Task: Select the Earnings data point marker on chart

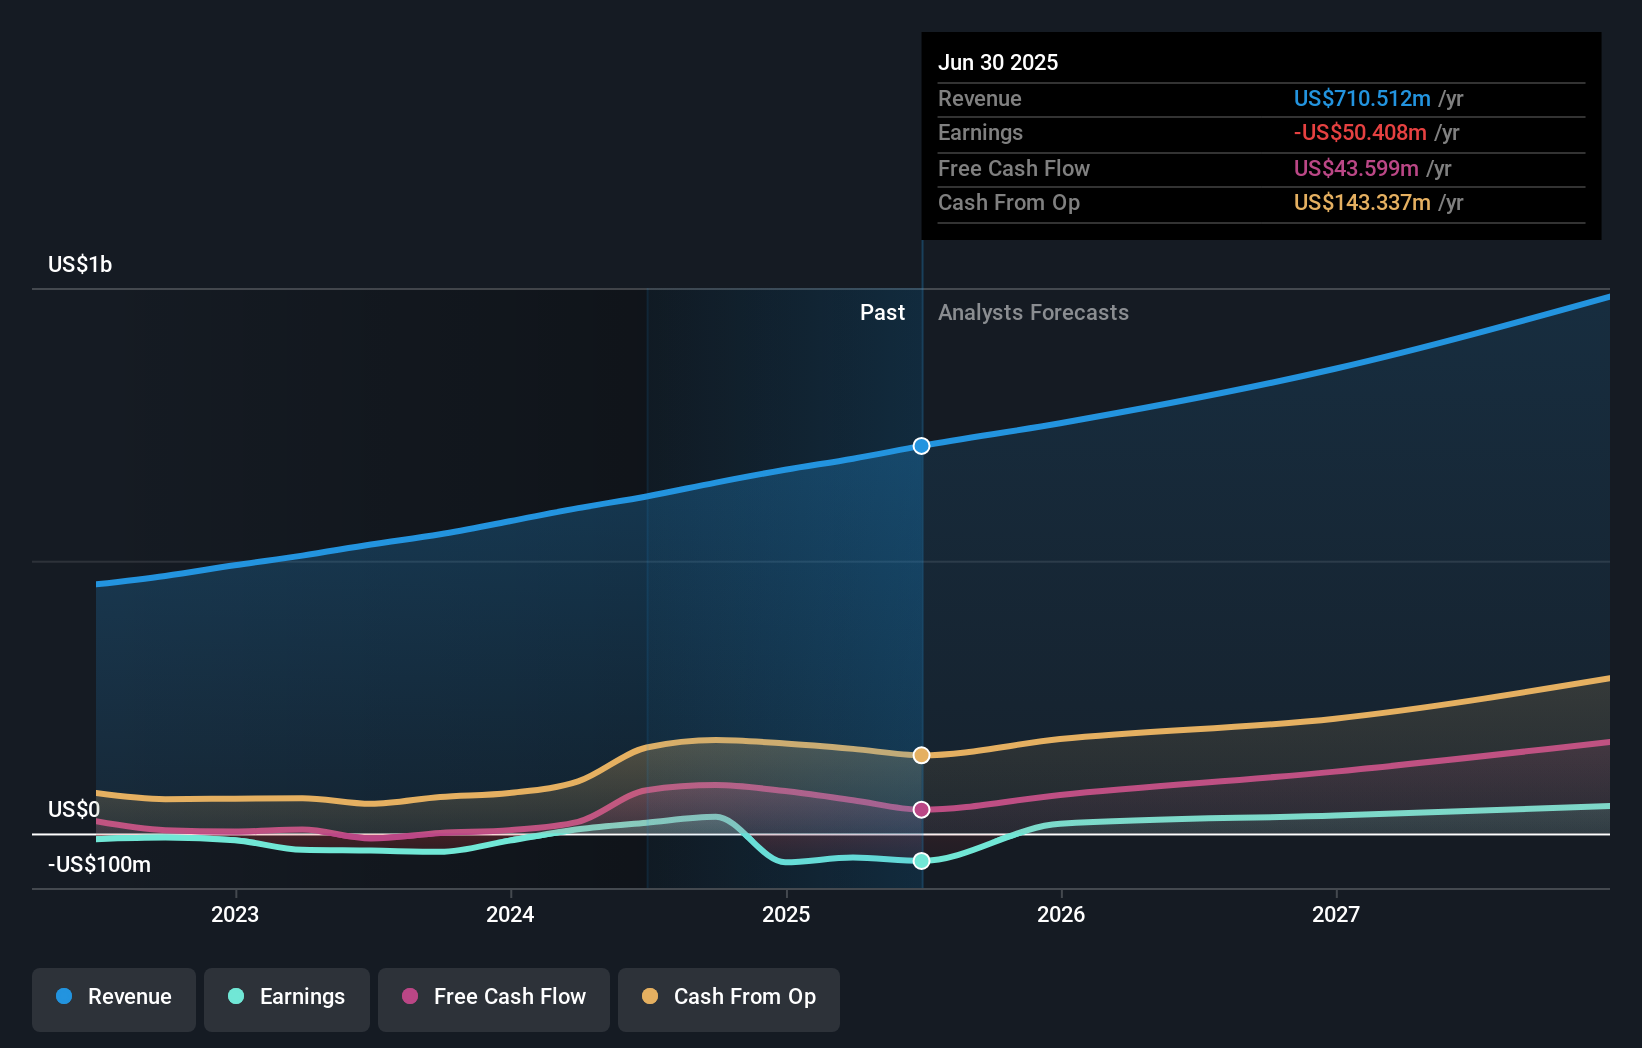Action: point(920,860)
